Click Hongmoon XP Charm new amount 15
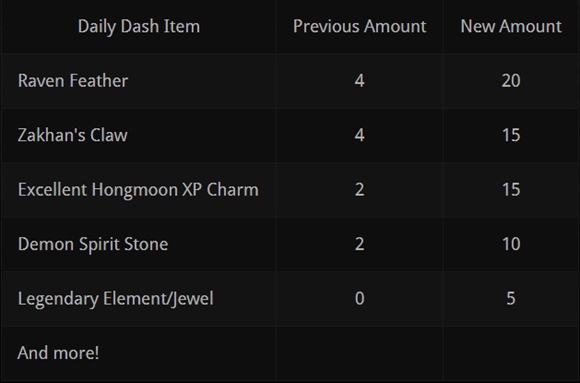The width and height of the screenshot is (580, 383). (x=511, y=189)
